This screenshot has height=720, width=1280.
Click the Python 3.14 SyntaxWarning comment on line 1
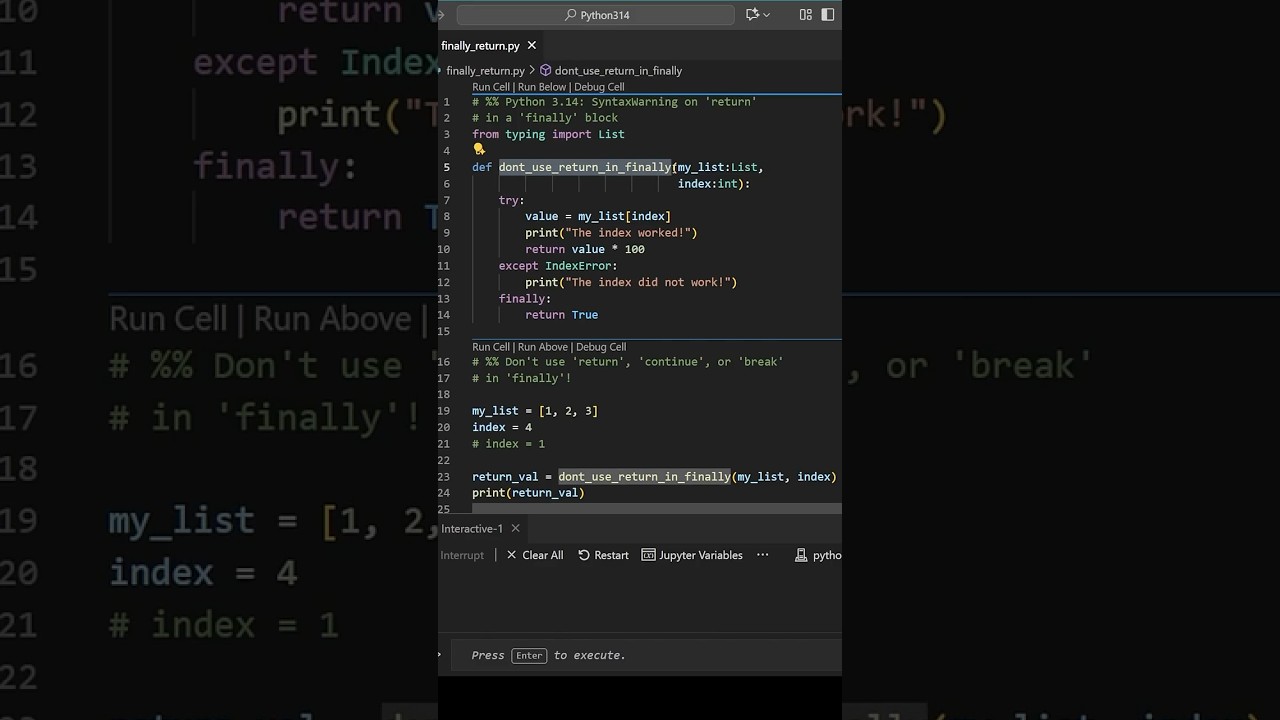point(614,102)
